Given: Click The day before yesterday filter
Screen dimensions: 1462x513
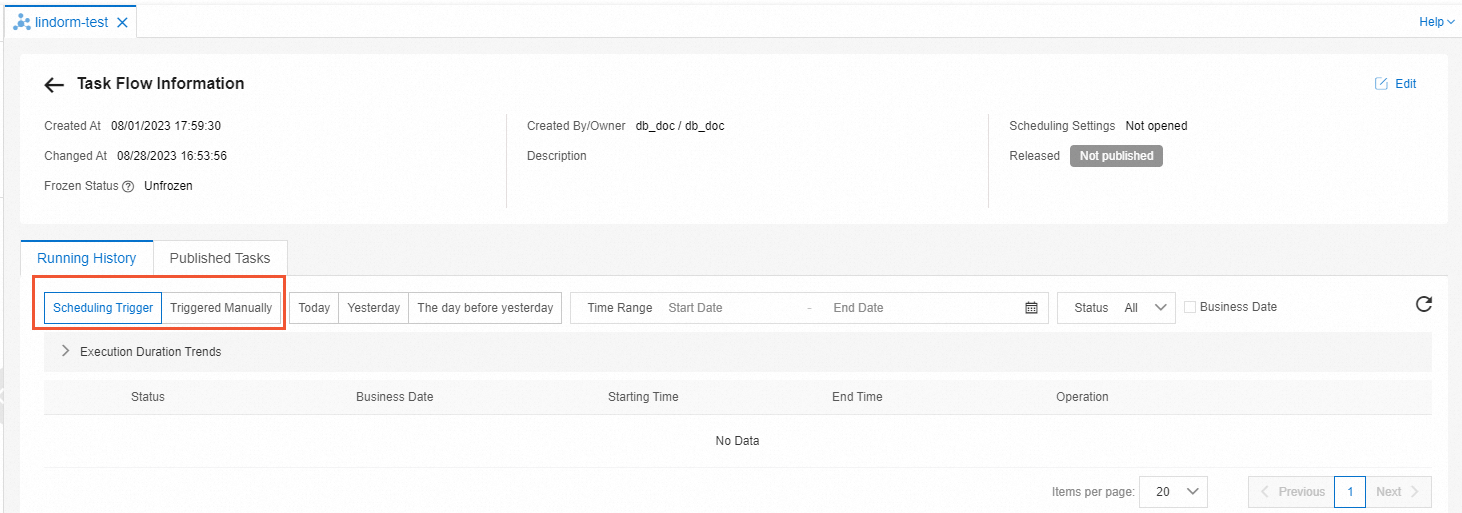Looking at the screenshot, I should tap(485, 308).
